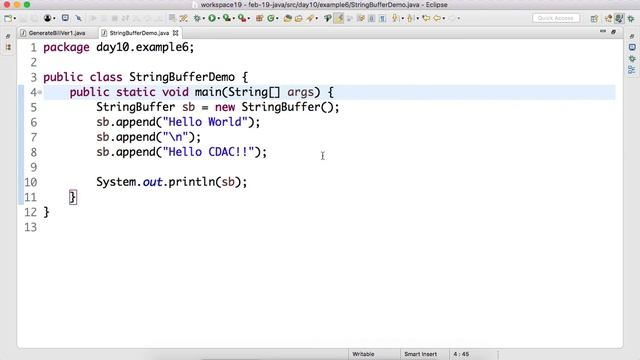
Task: Select the Java perspective button
Action: (619, 19)
